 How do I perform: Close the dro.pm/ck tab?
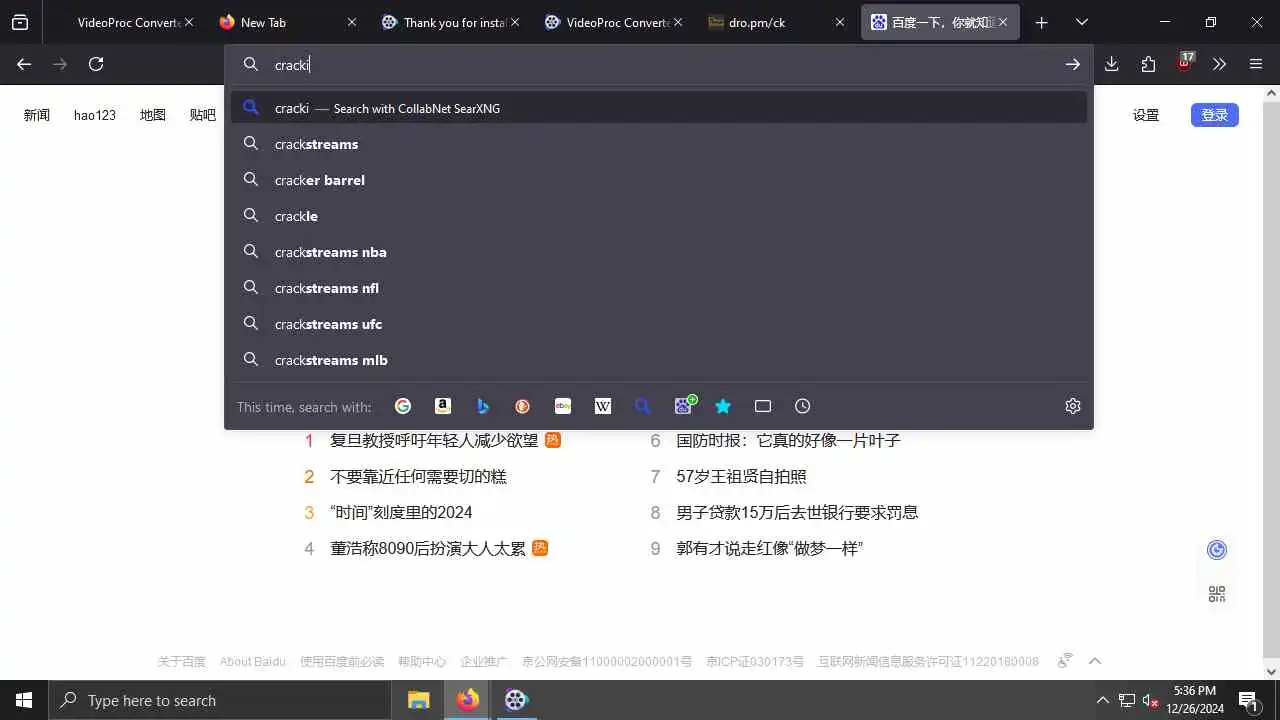[840, 22]
